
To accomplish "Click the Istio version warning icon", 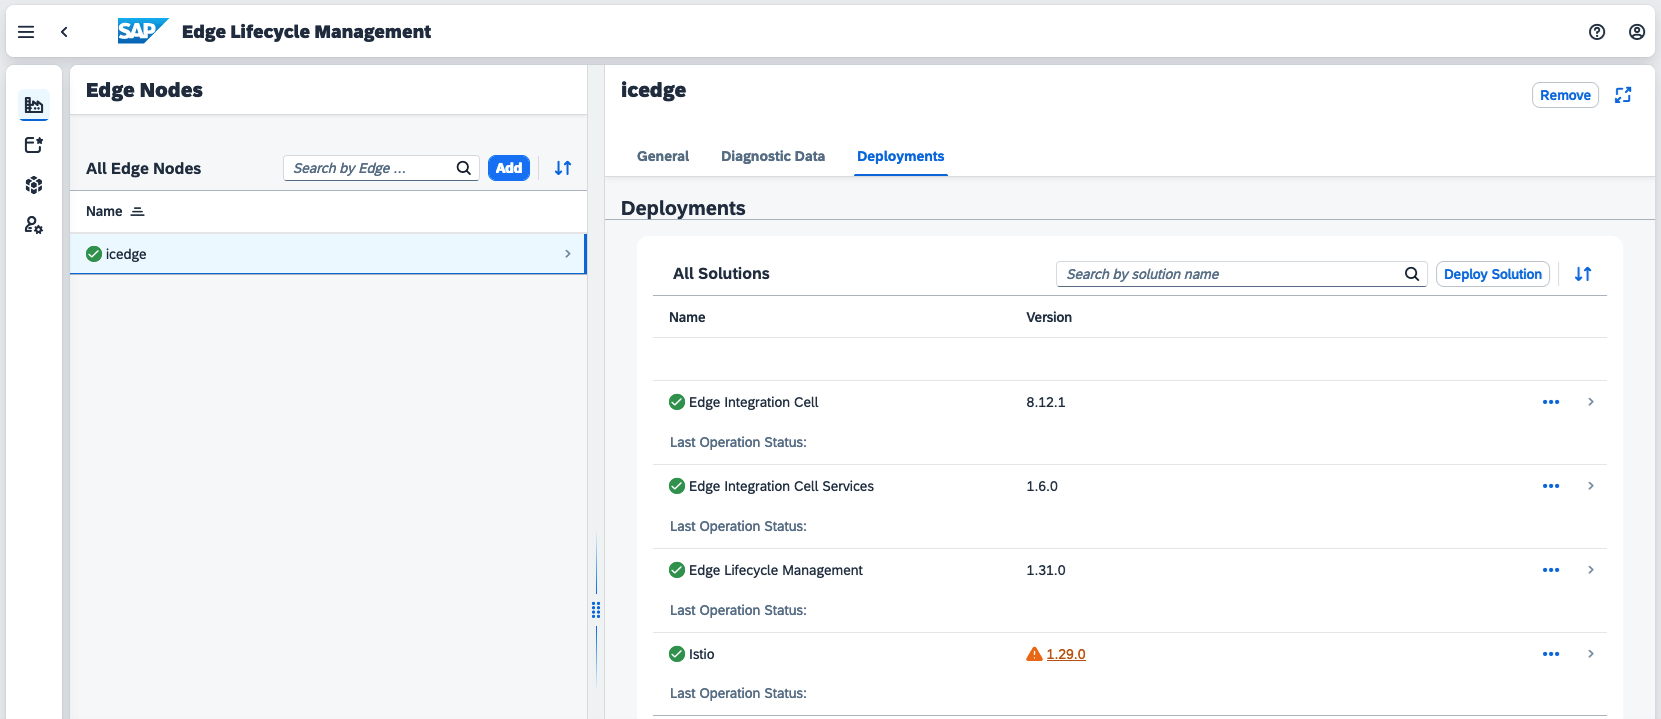I will point(1035,654).
